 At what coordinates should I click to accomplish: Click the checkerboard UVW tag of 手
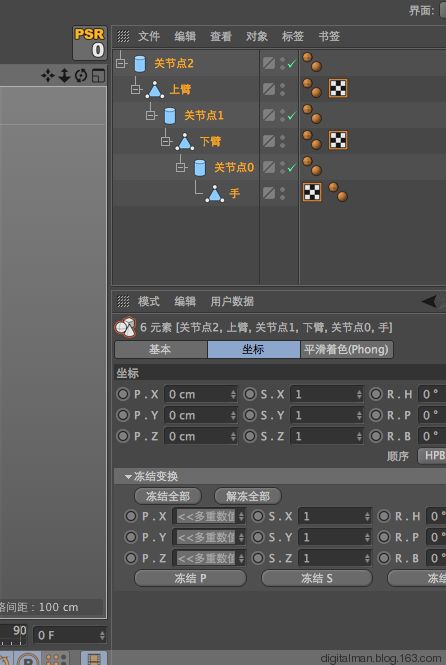[x=312, y=192]
